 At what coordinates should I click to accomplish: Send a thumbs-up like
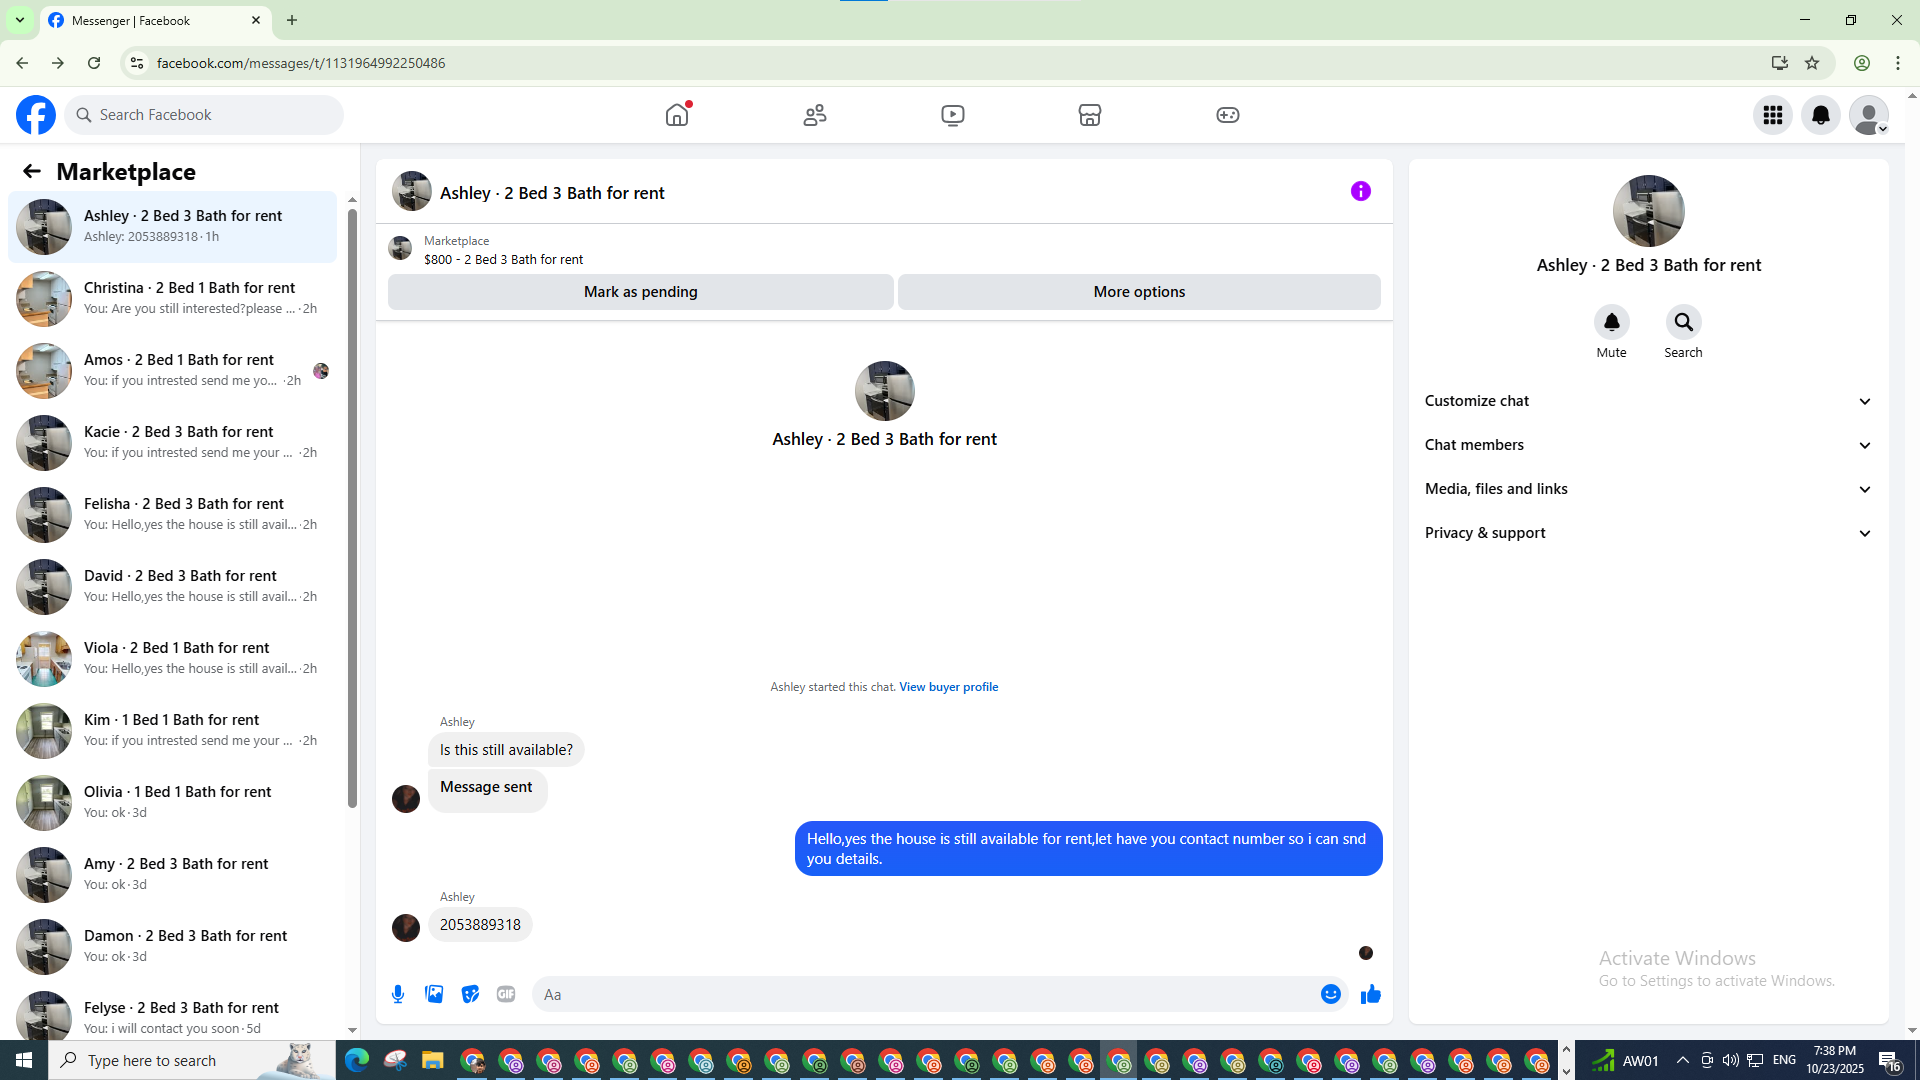point(1370,994)
